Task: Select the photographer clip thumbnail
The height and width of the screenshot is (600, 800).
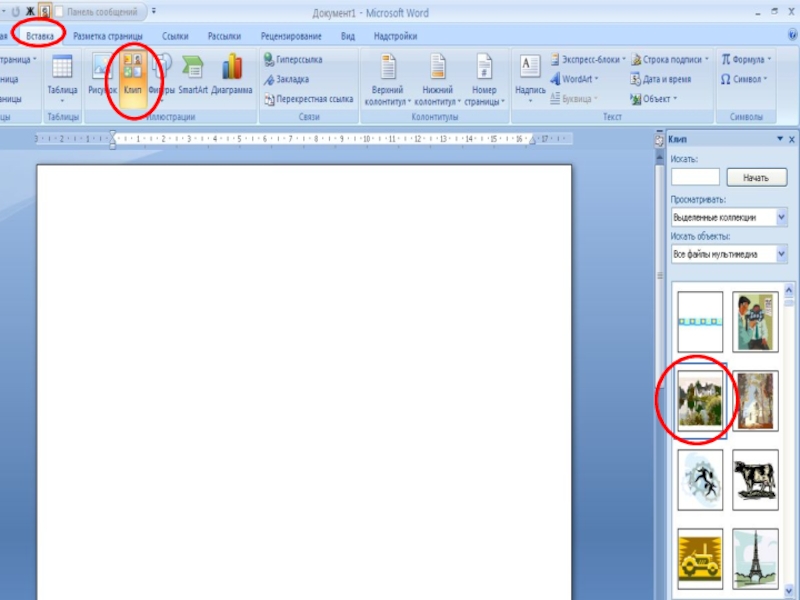Action: point(756,322)
